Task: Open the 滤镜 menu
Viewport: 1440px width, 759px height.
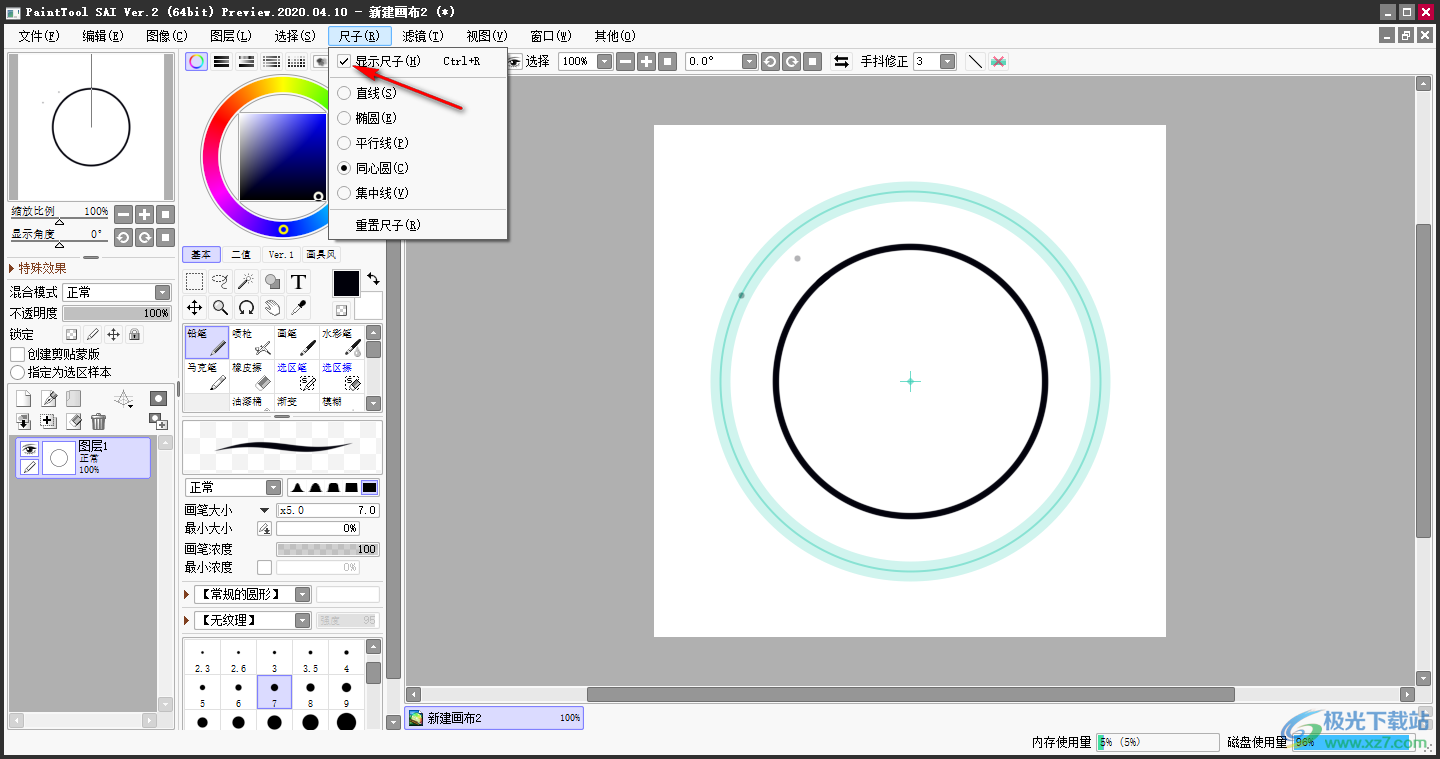Action: (423, 36)
